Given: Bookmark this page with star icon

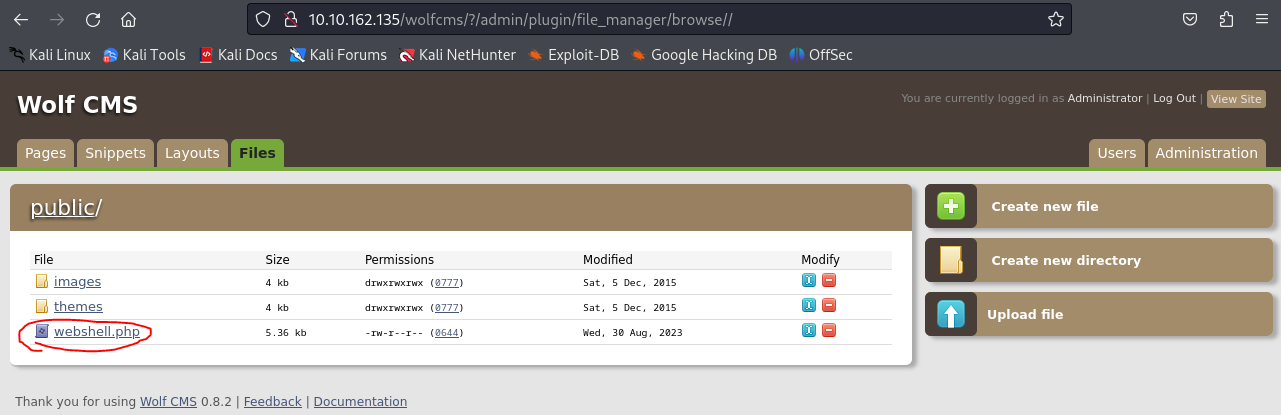Looking at the screenshot, I should pyautogui.click(x=1055, y=19).
